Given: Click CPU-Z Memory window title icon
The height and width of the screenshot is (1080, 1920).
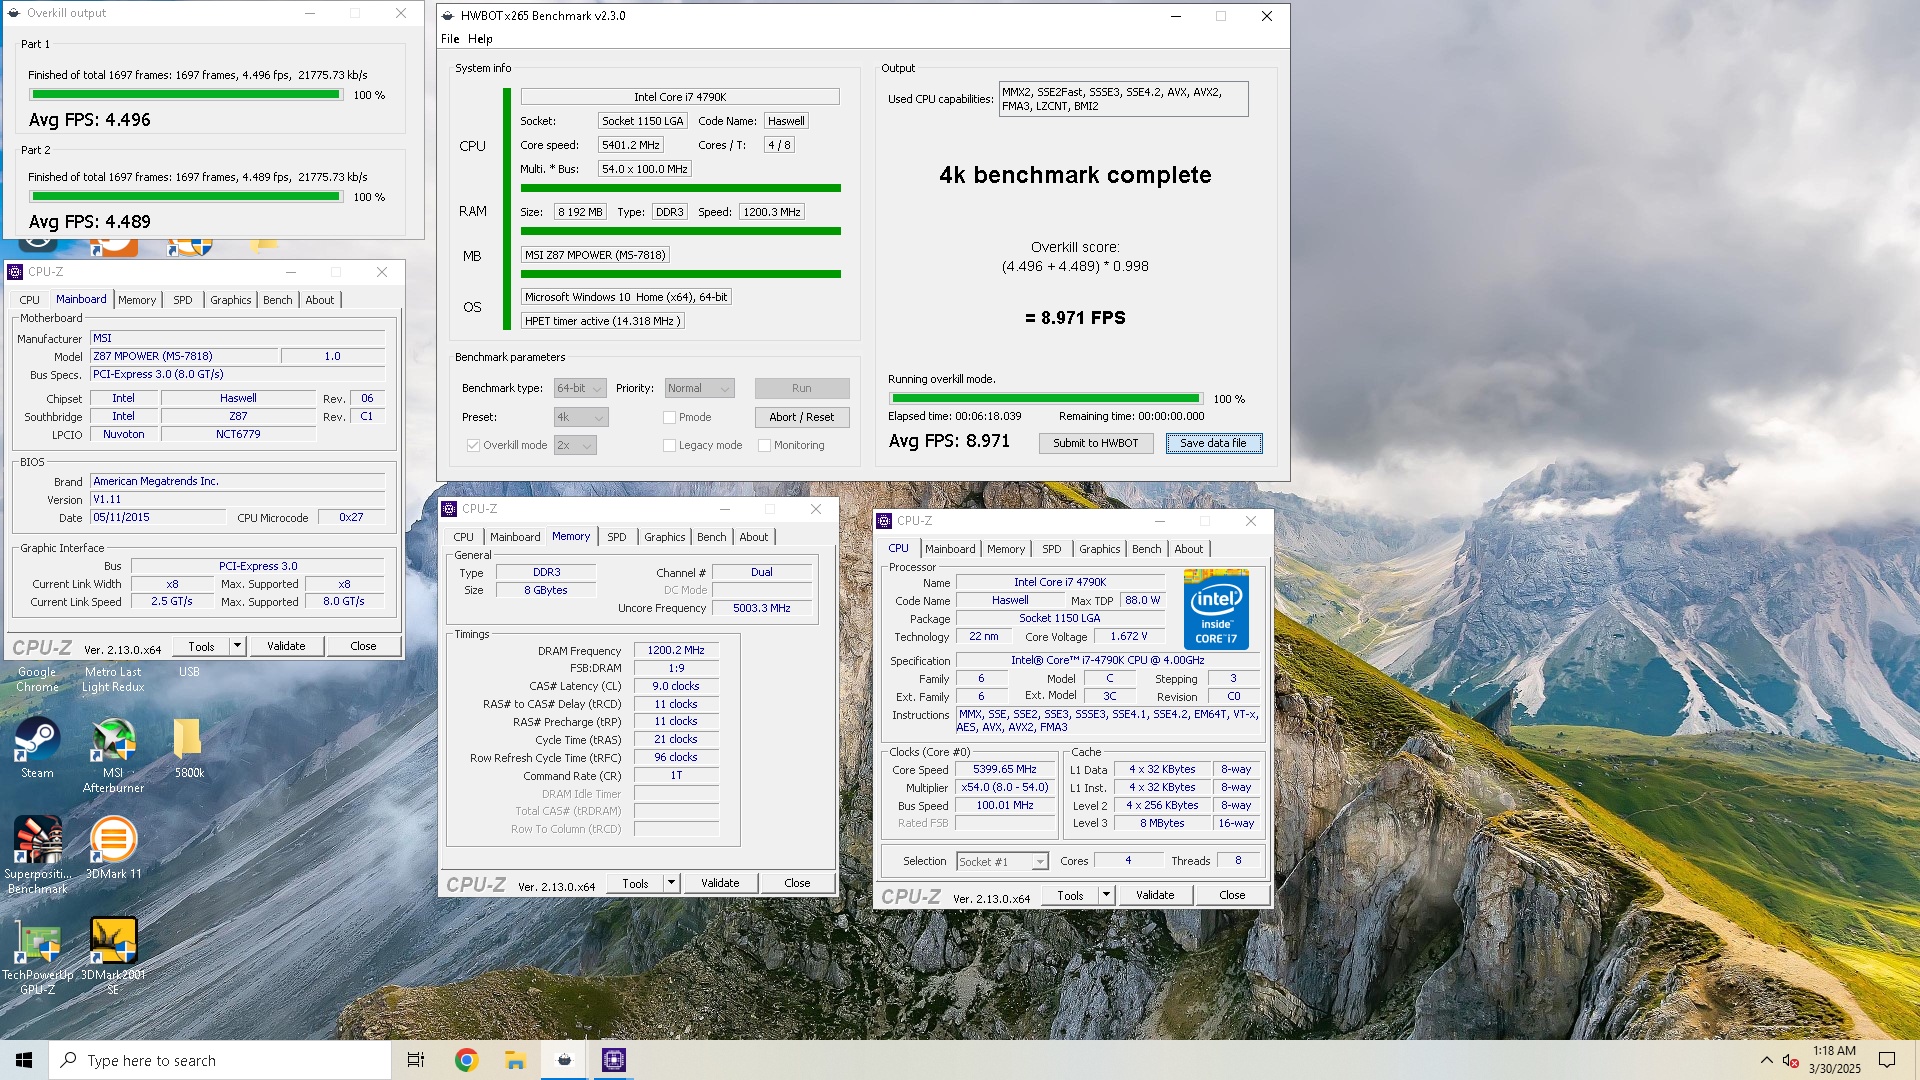Looking at the screenshot, I should coord(449,509).
